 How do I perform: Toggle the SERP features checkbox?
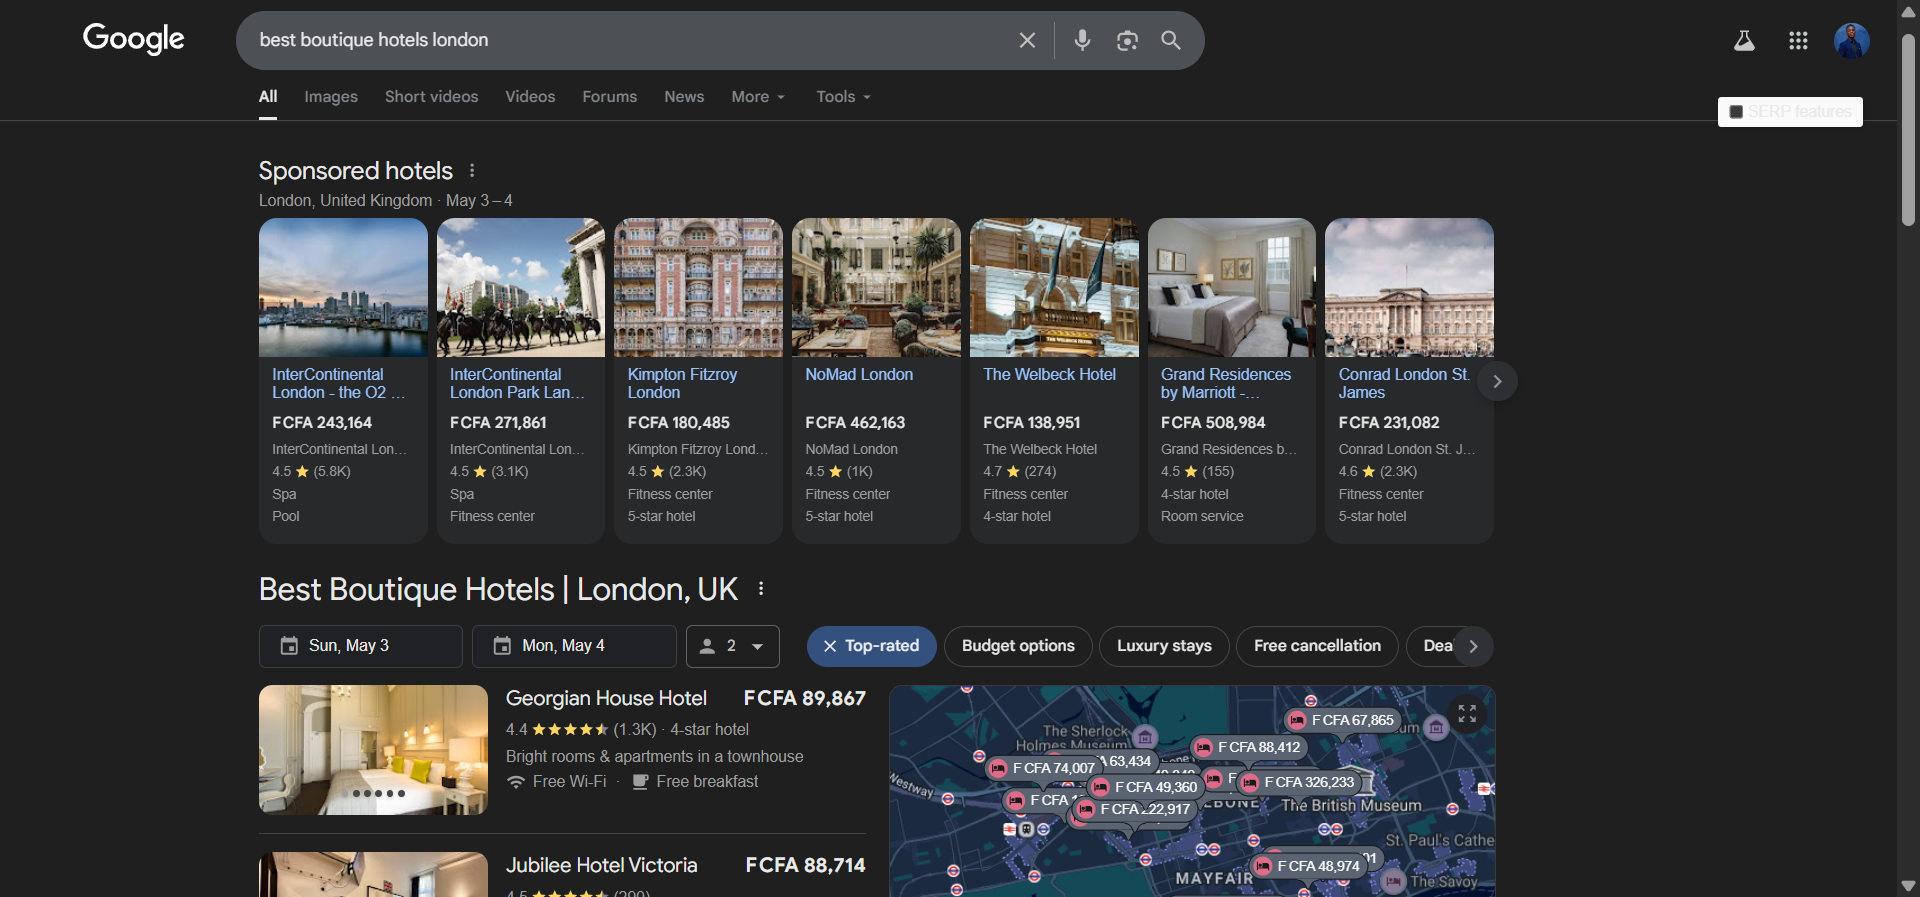(1736, 112)
